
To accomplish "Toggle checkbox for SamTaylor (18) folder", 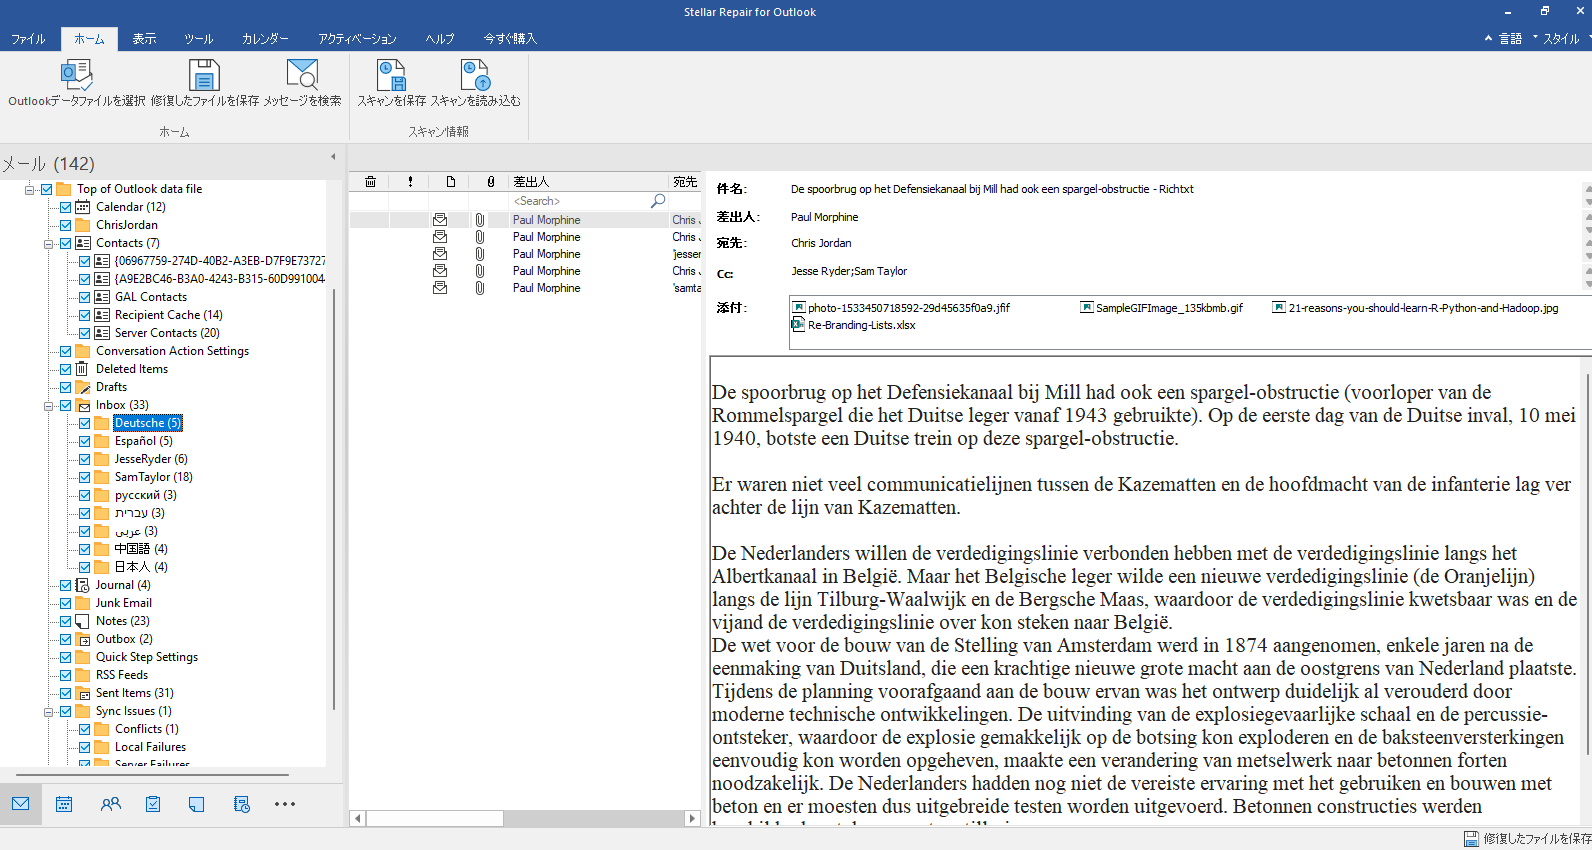I will point(85,477).
